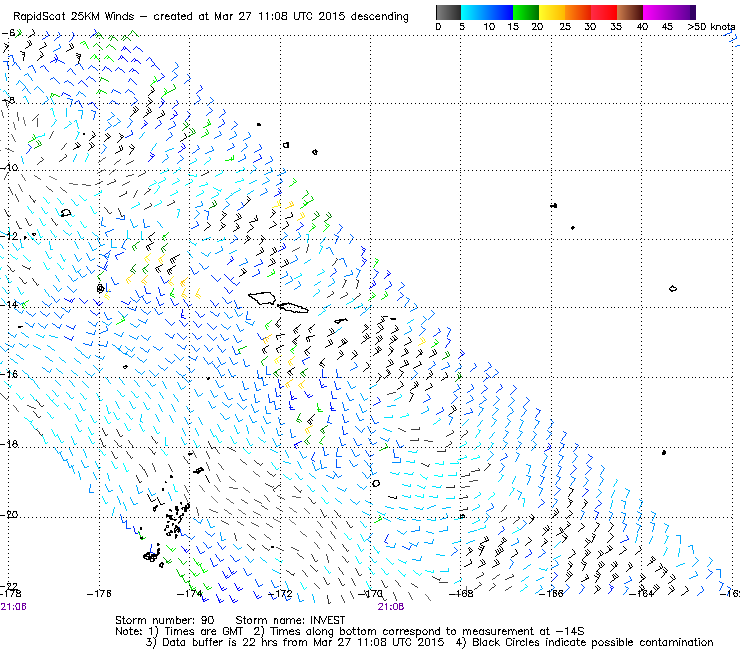Click the brown 35-40 knots legend swatch
The width and height of the screenshot is (740, 650).
point(630,12)
